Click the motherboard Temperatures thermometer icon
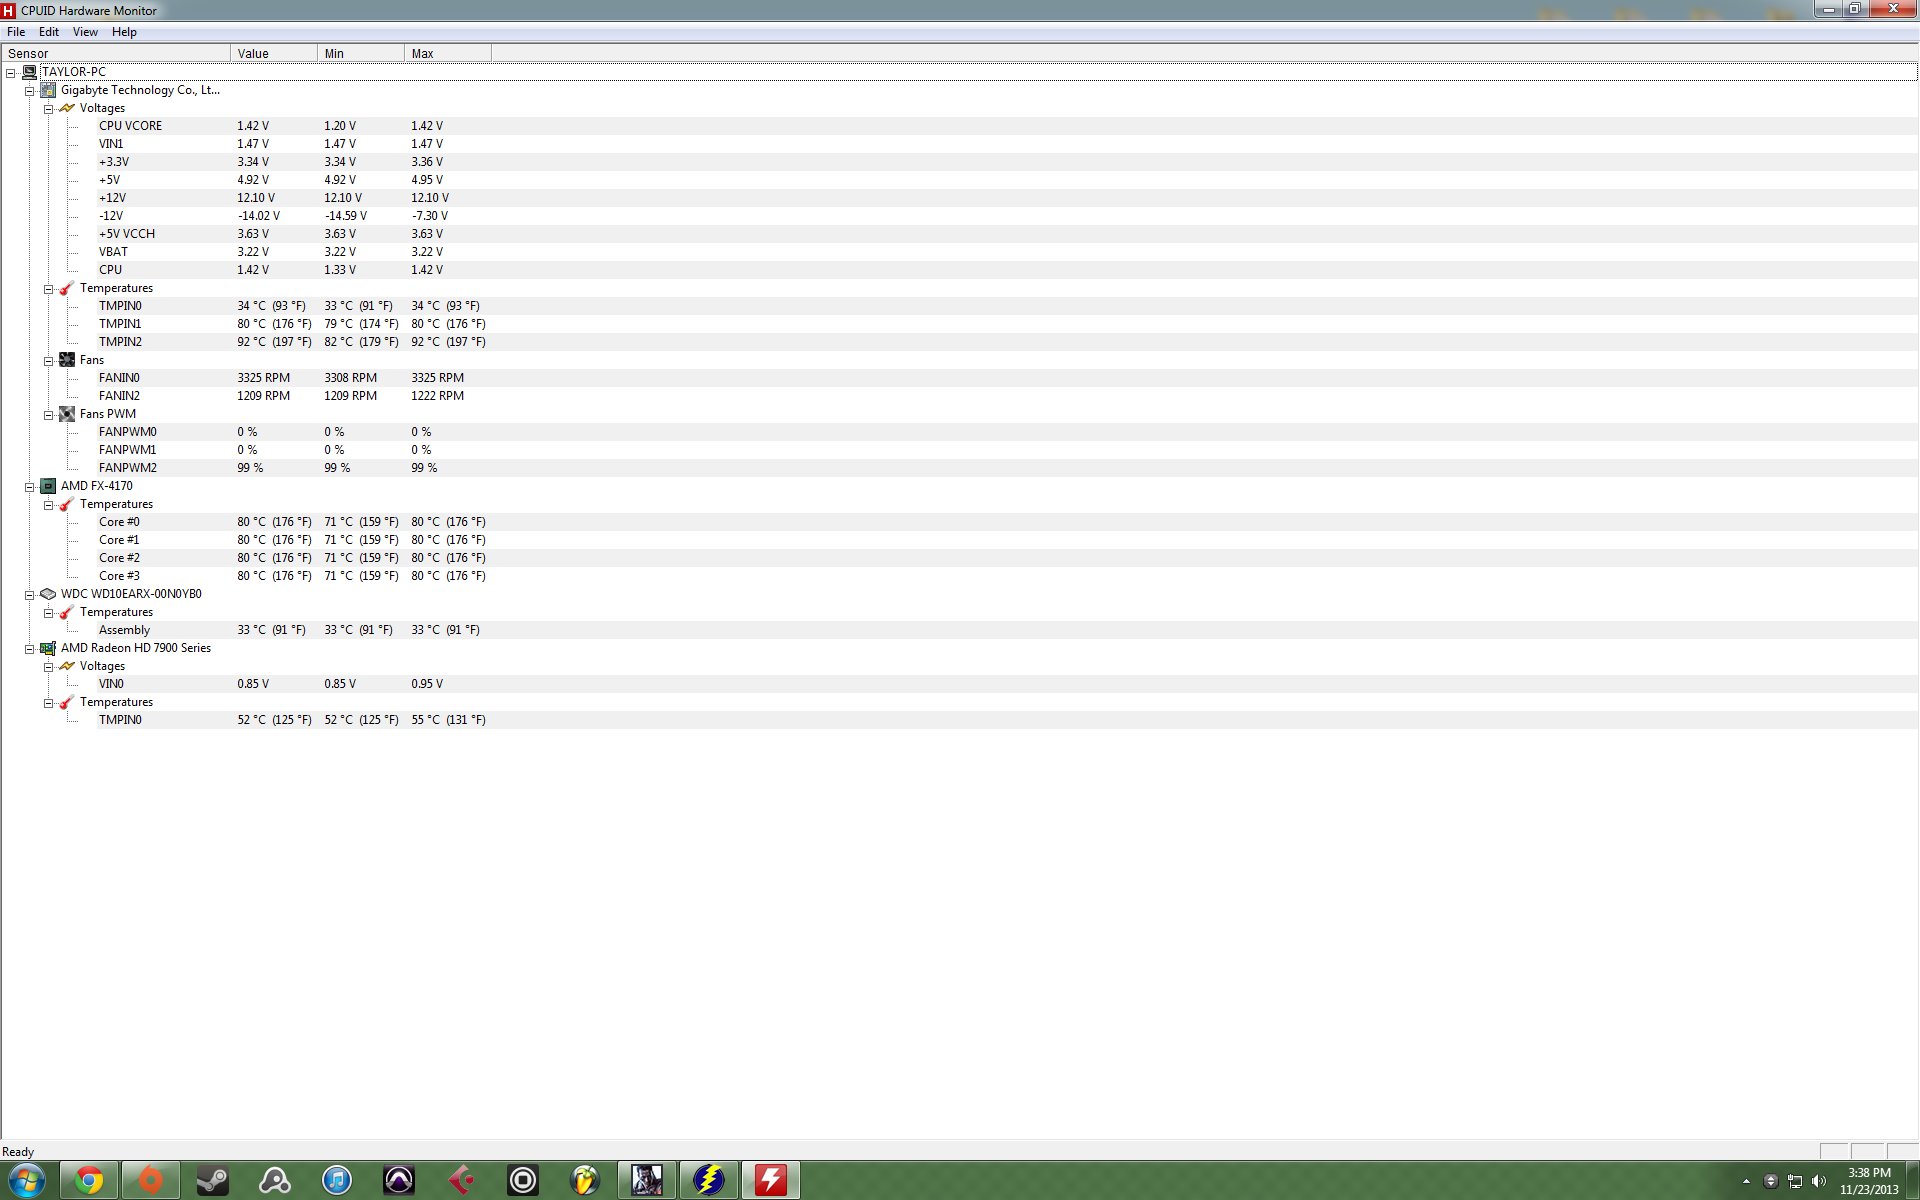This screenshot has height=1200, width=1920. point(67,288)
